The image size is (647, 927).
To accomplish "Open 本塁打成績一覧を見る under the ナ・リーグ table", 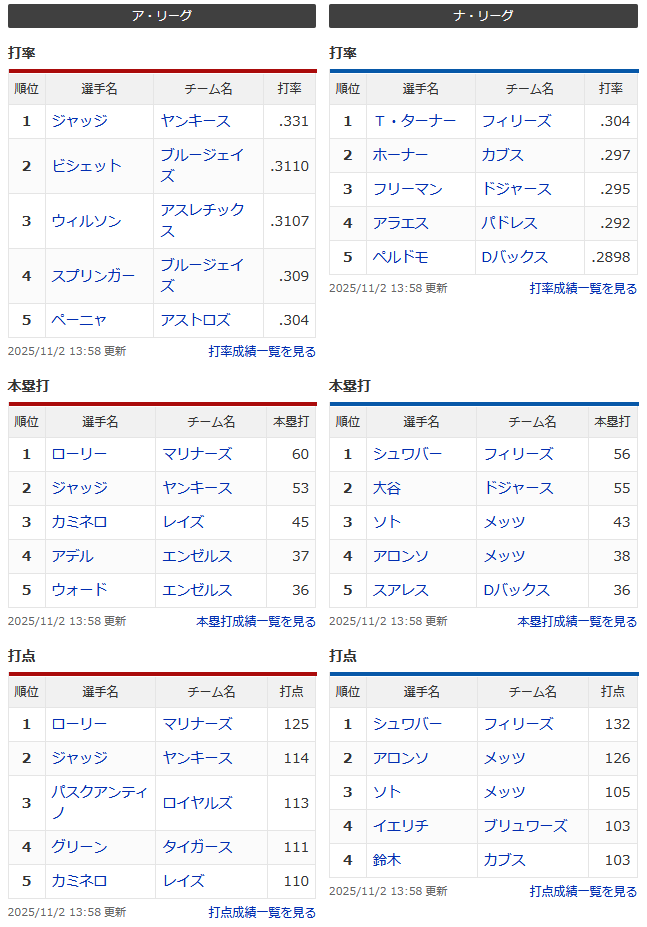I will [x=577, y=621].
